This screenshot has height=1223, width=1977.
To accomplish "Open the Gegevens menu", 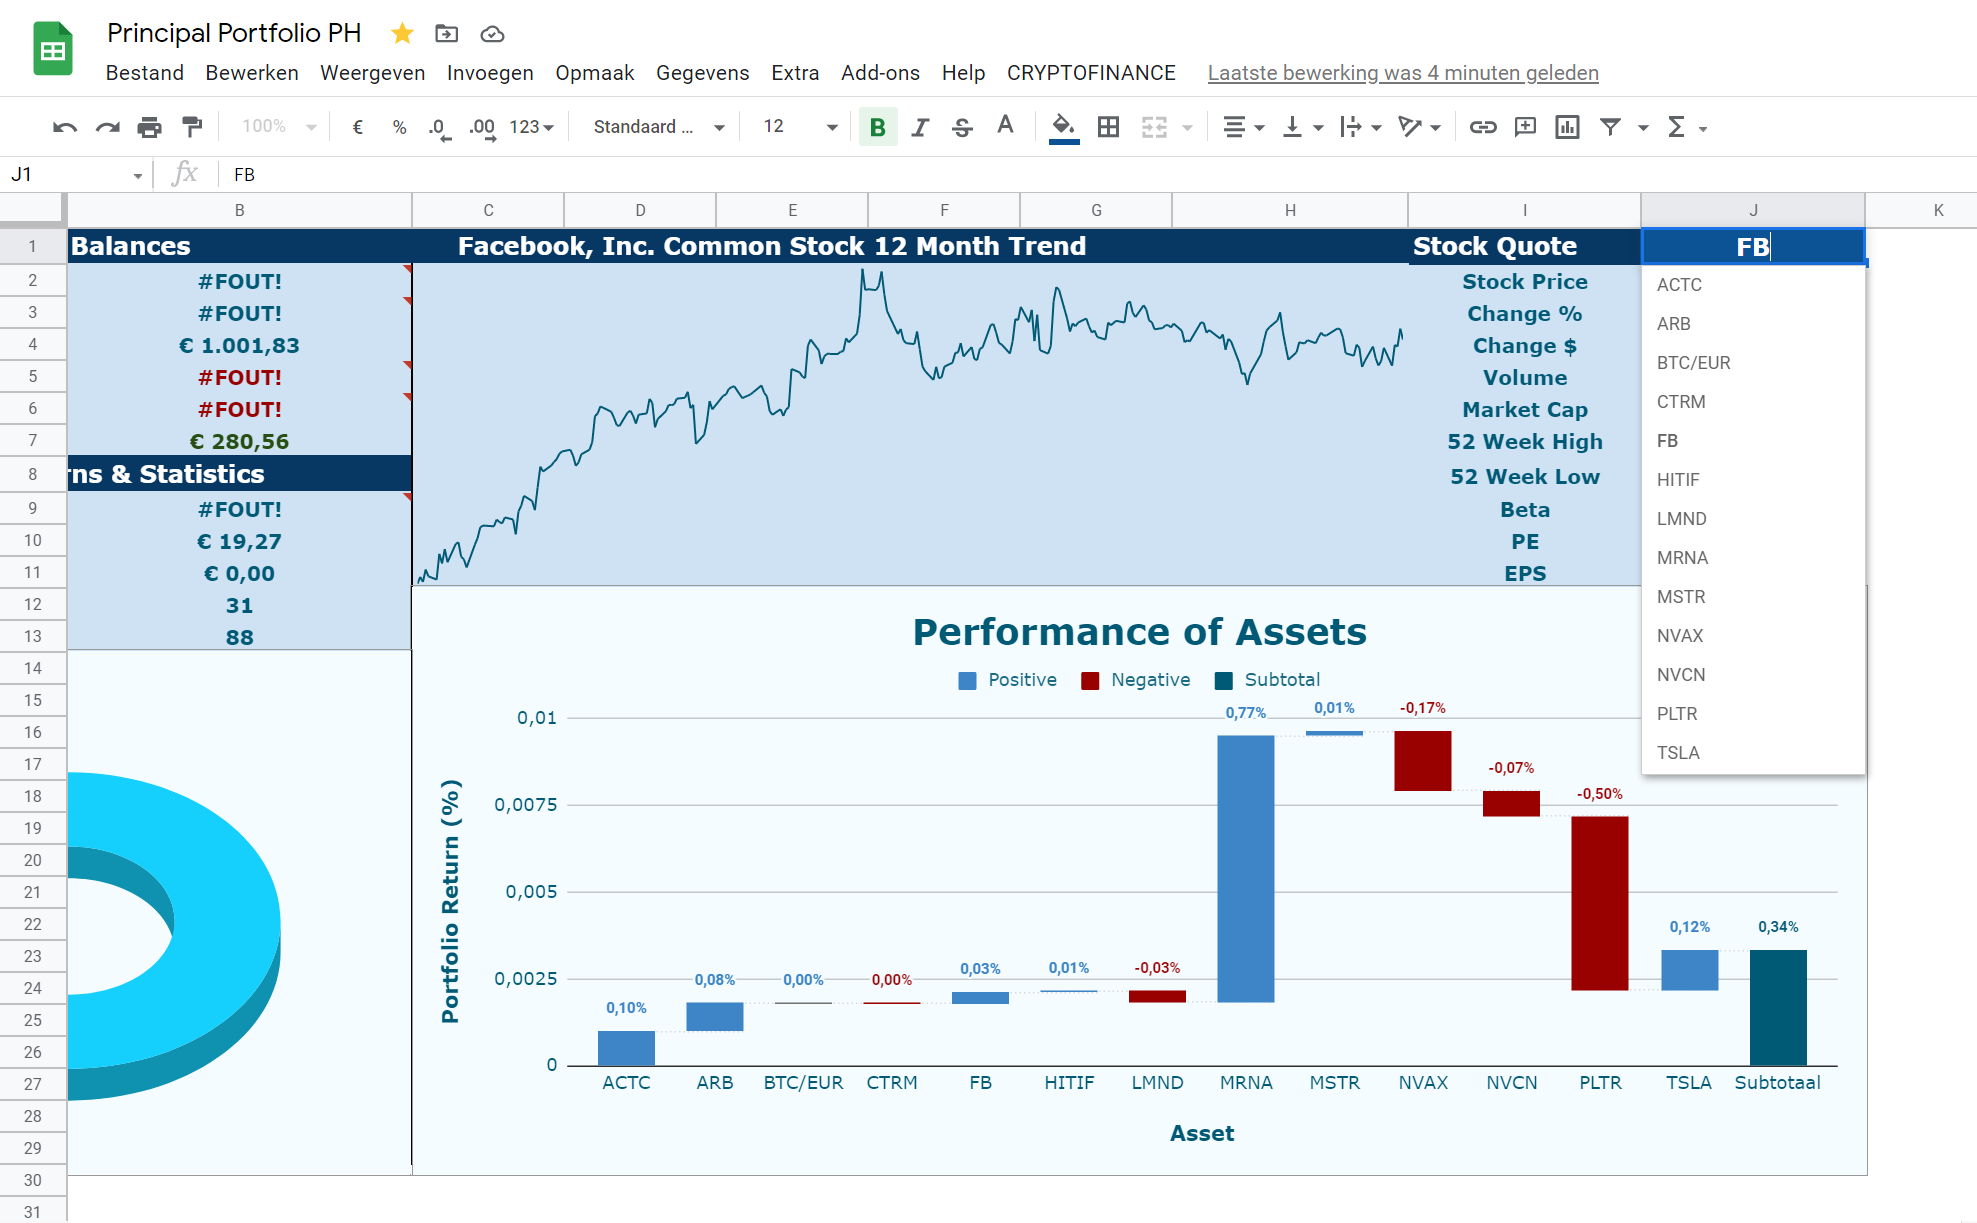I will [702, 73].
